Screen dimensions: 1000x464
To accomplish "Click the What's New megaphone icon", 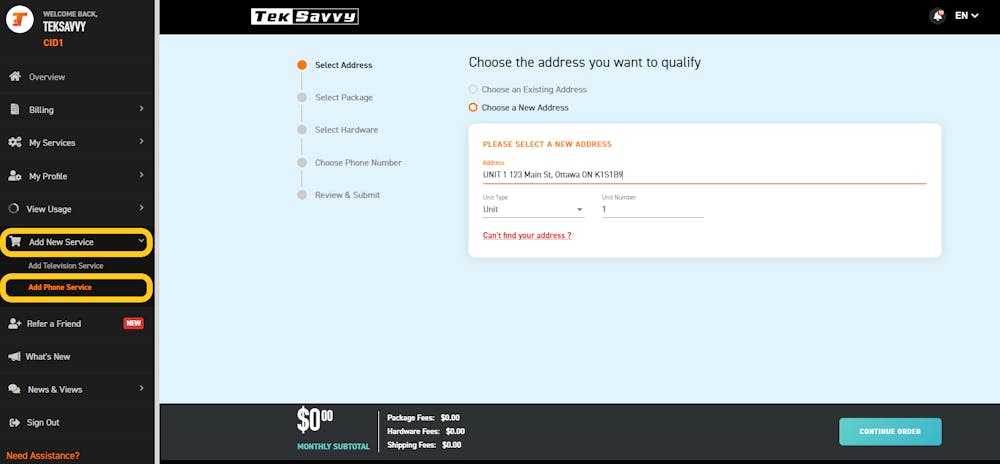I will (x=14, y=356).
